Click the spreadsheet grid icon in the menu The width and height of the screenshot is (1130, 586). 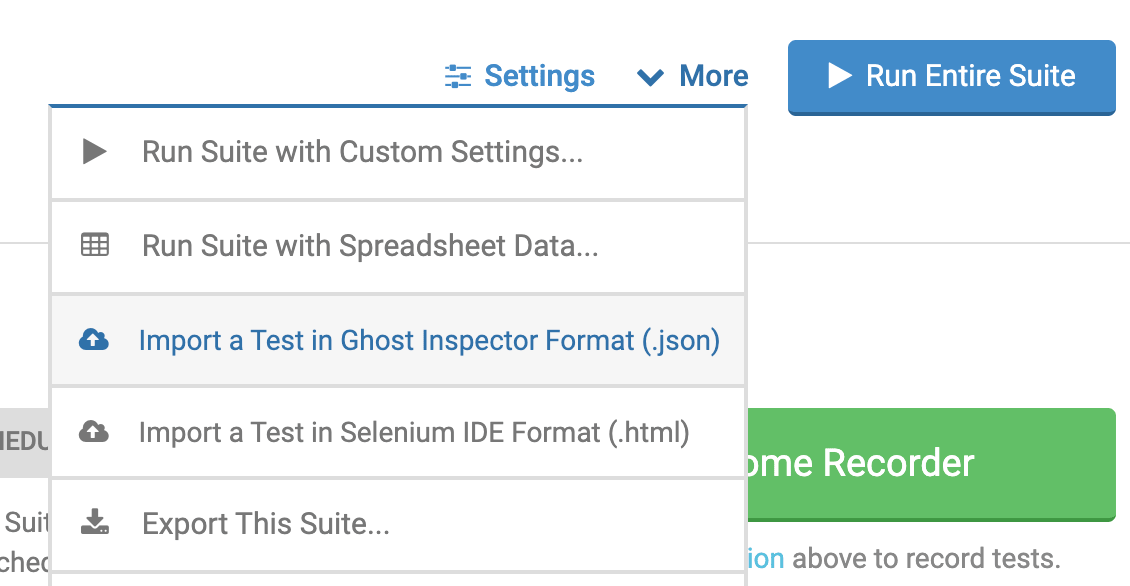pyautogui.click(x=95, y=243)
